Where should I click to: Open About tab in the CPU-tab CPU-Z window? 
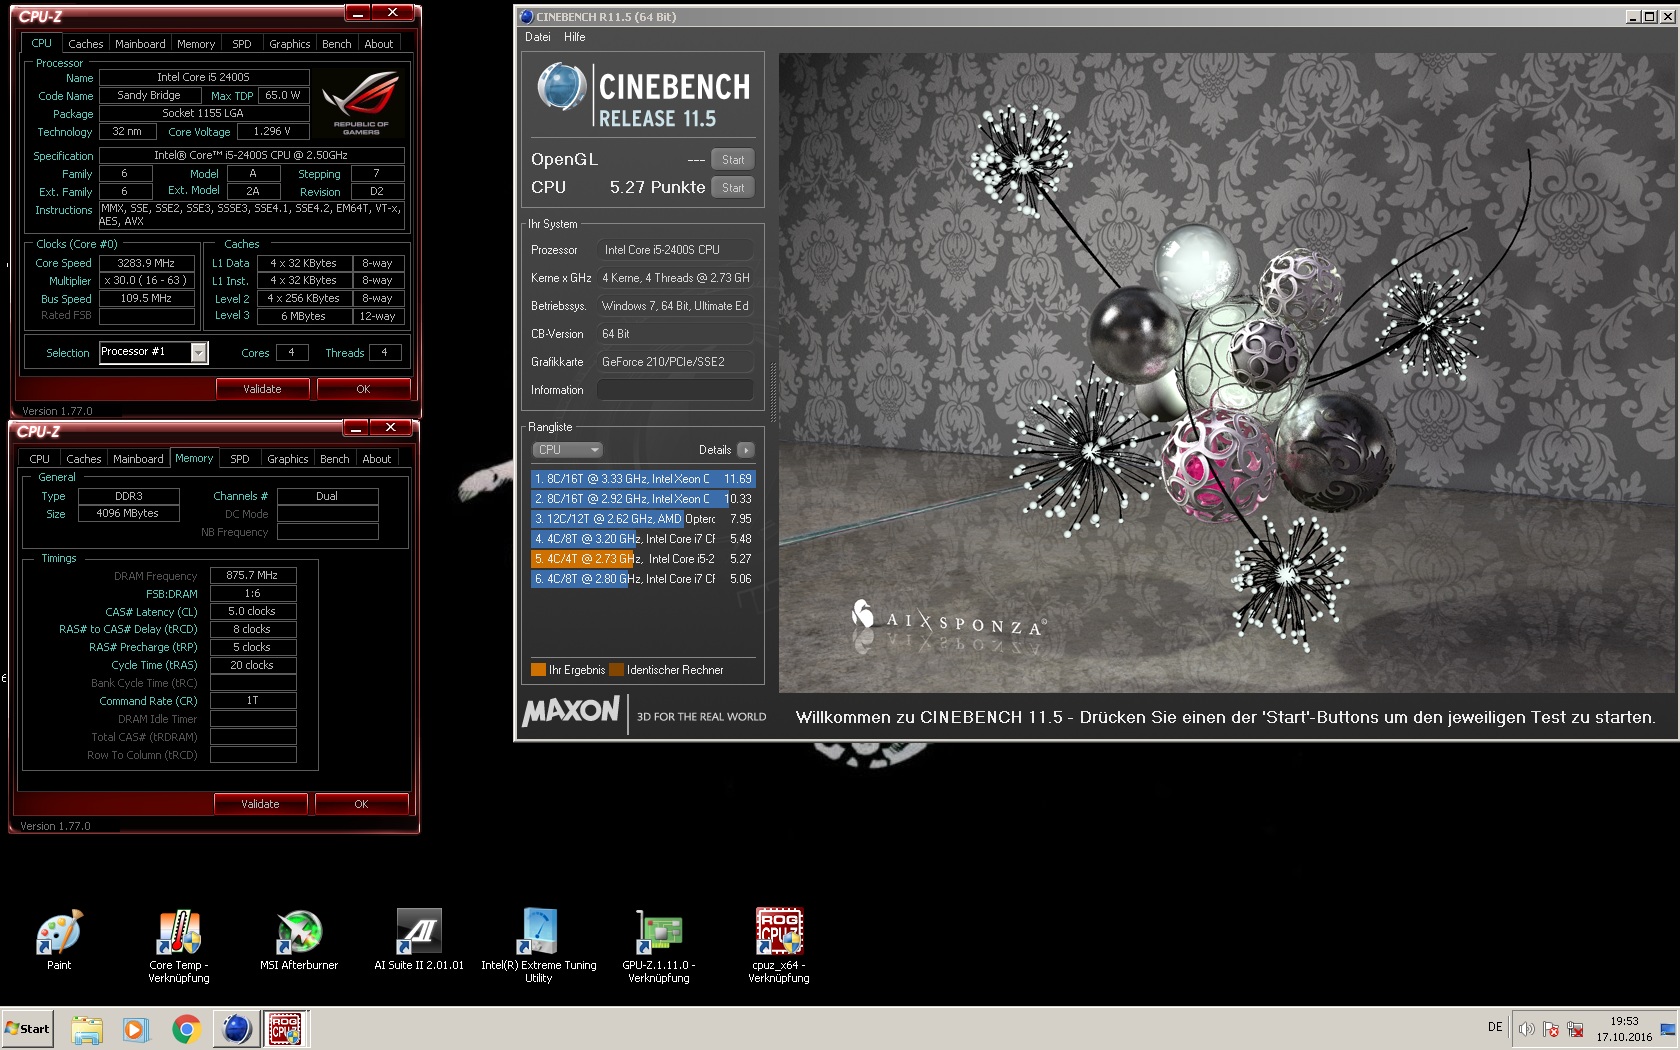379,44
